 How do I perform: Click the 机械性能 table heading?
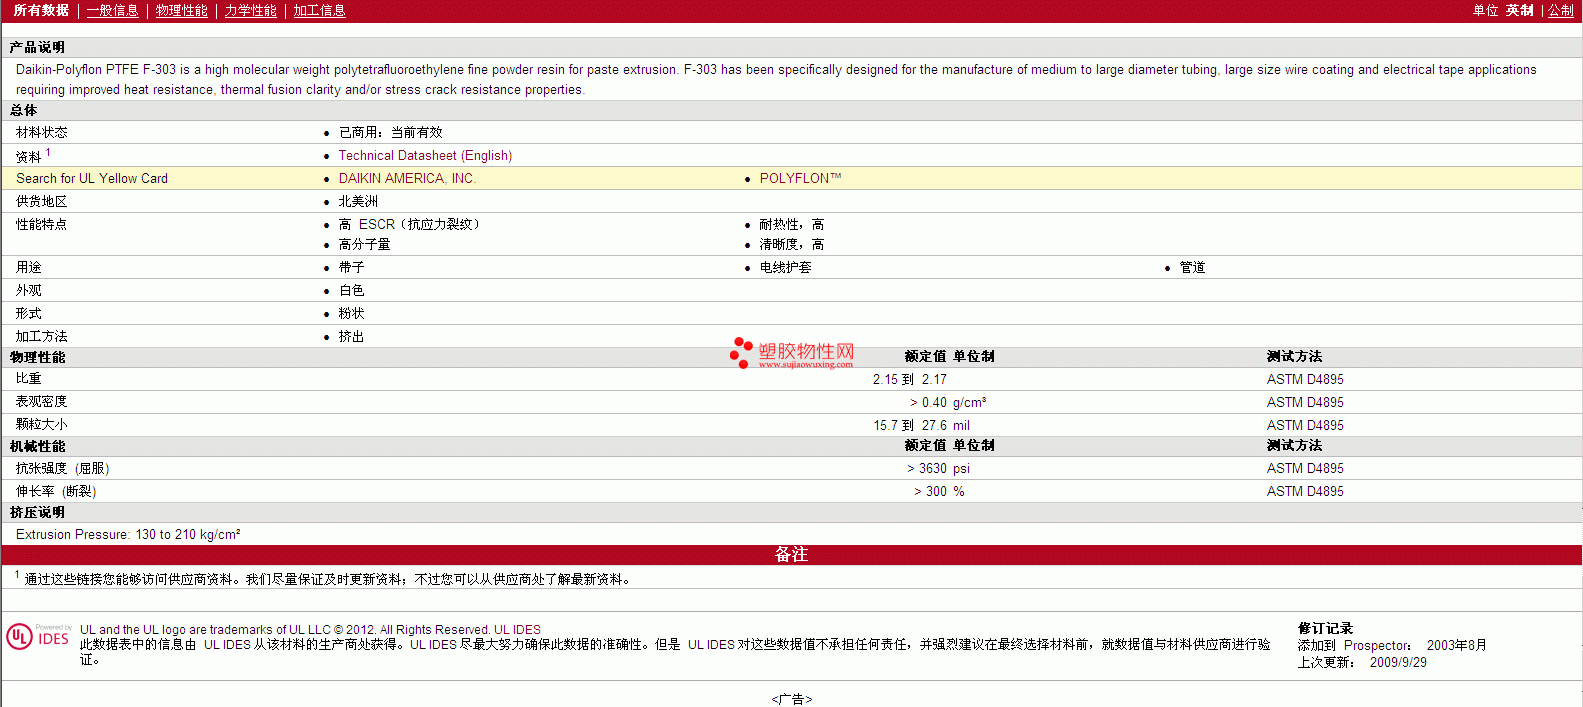pyautogui.click(x=37, y=446)
